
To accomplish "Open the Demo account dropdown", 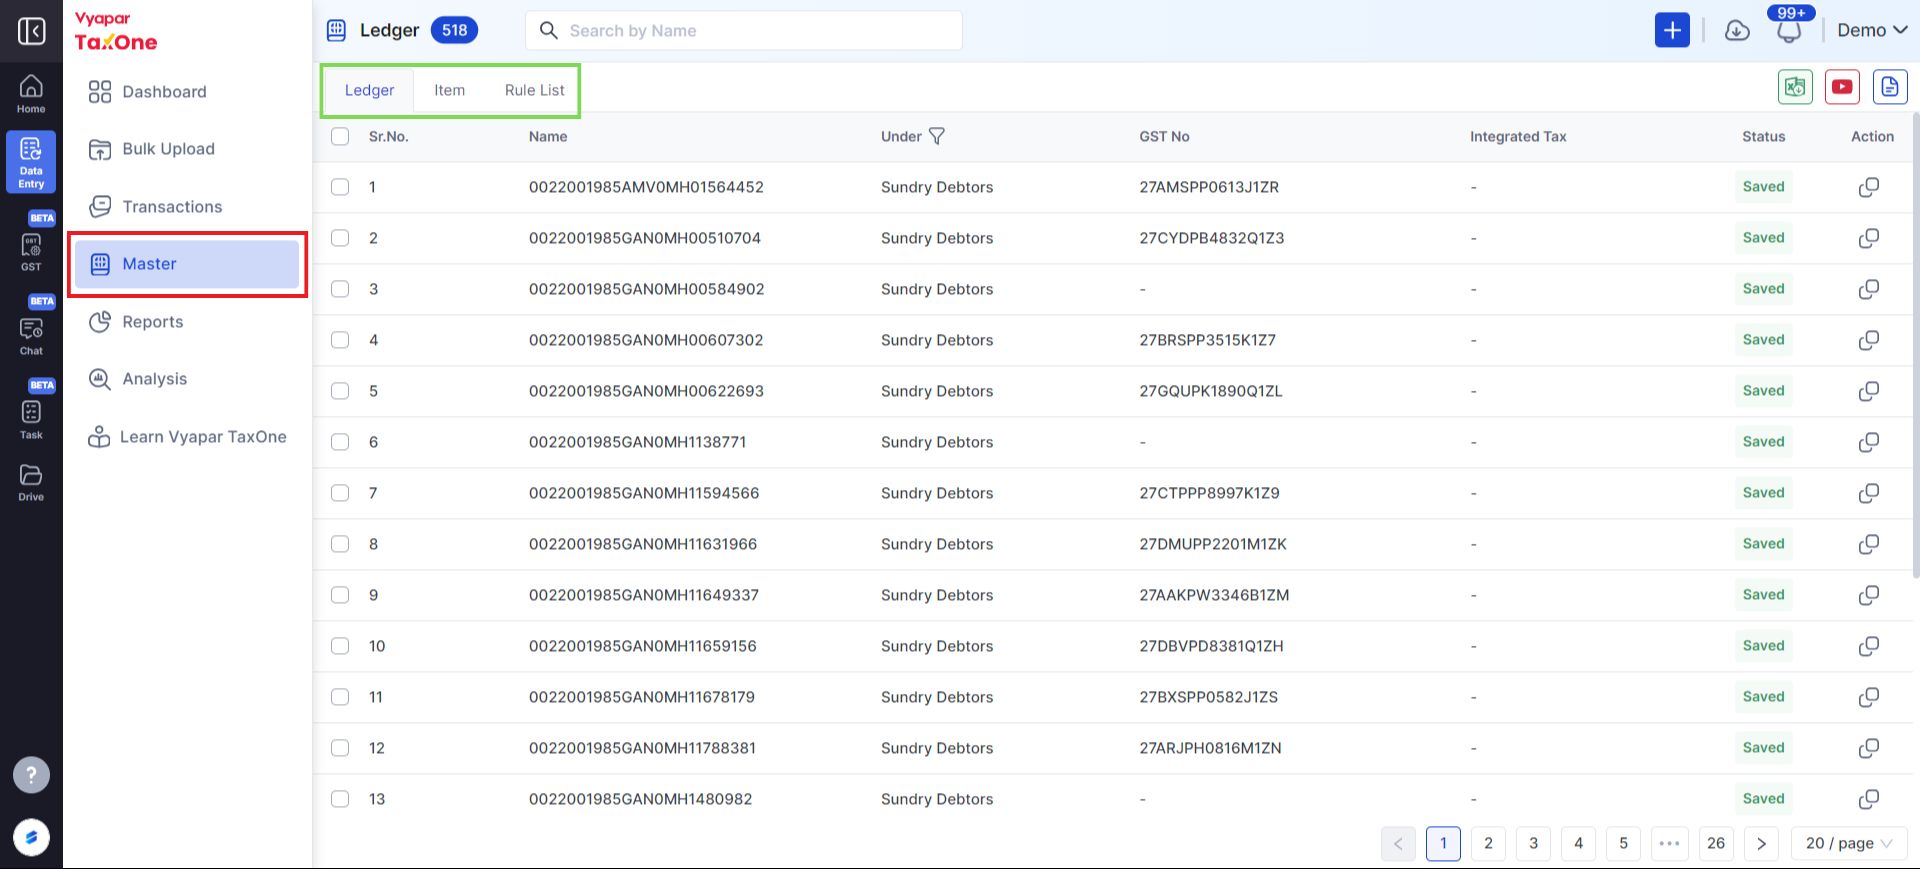I will [x=1872, y=30].
